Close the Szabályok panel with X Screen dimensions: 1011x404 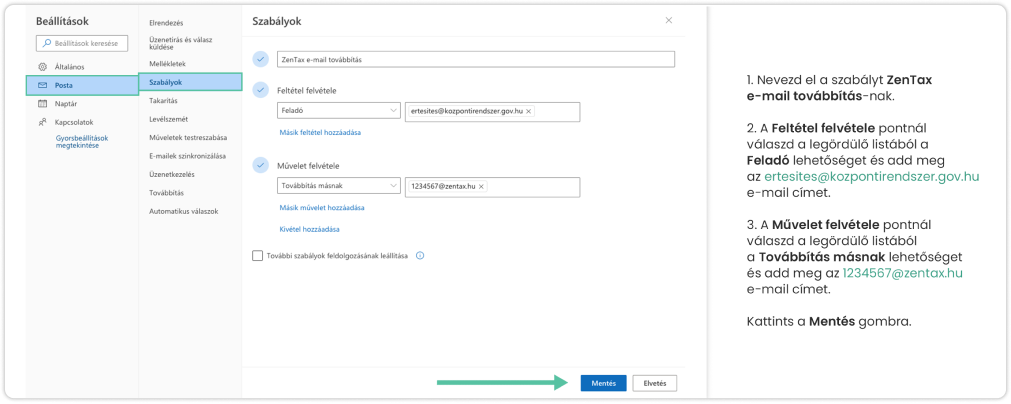(668, 20)
